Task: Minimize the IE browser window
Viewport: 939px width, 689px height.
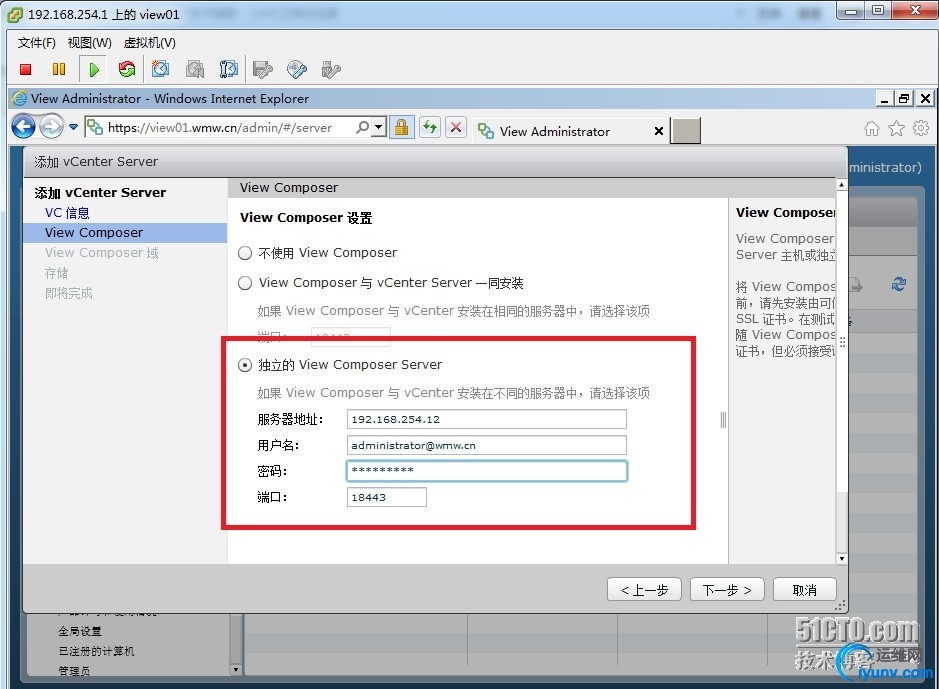Action: [885, 99]
